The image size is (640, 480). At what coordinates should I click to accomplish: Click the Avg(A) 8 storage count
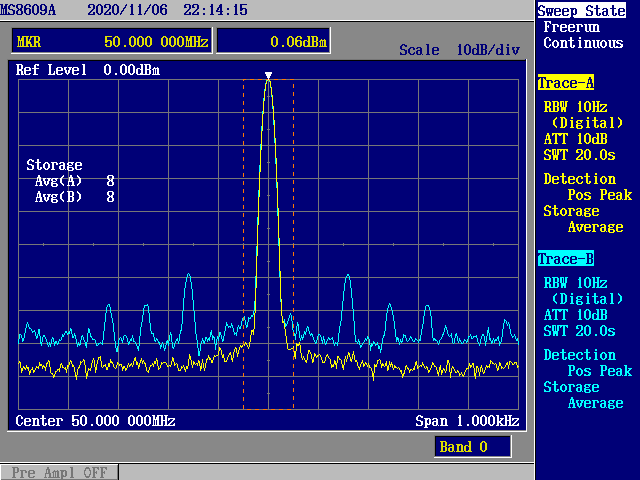coord(74,181)
